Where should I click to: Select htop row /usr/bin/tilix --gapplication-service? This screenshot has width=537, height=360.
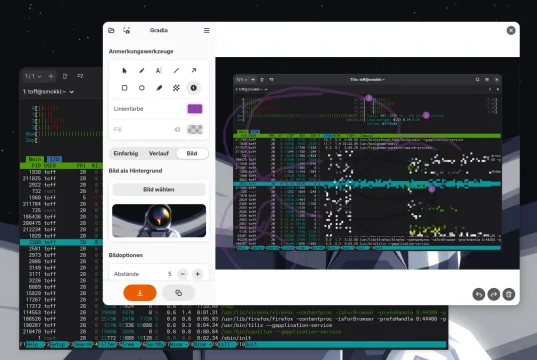click(x=234, y=325)
